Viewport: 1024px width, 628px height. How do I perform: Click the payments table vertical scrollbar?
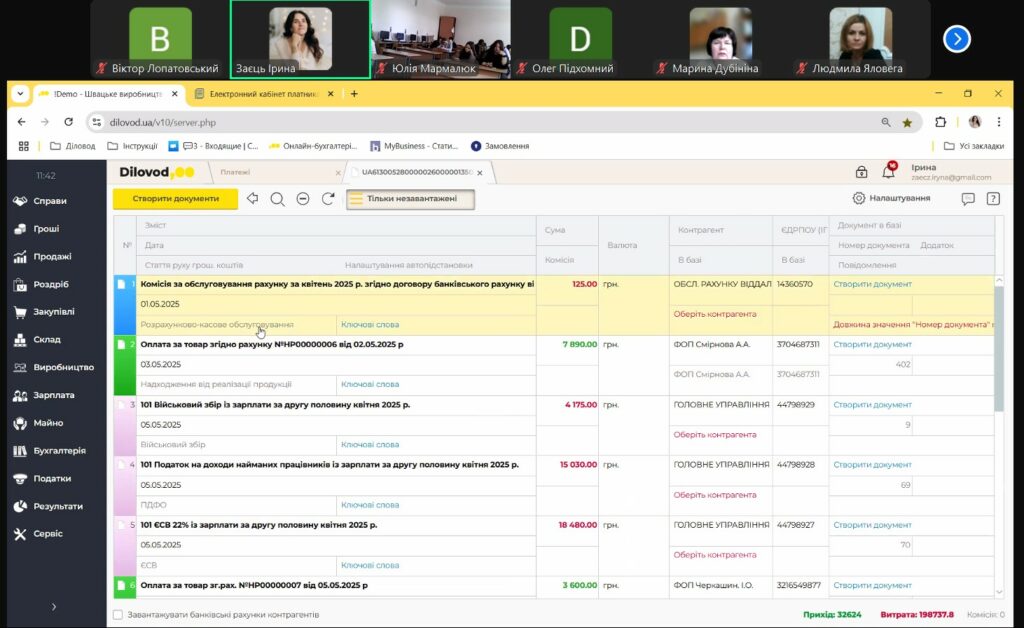999,349
